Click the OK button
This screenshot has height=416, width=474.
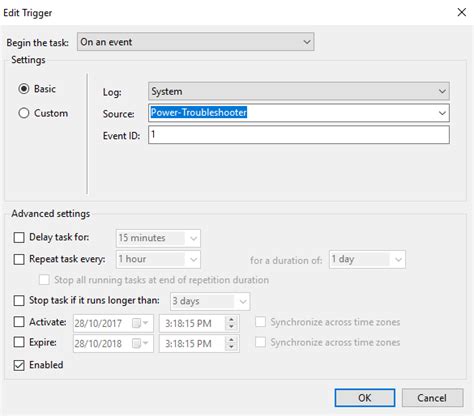click(x=365, y=398)
